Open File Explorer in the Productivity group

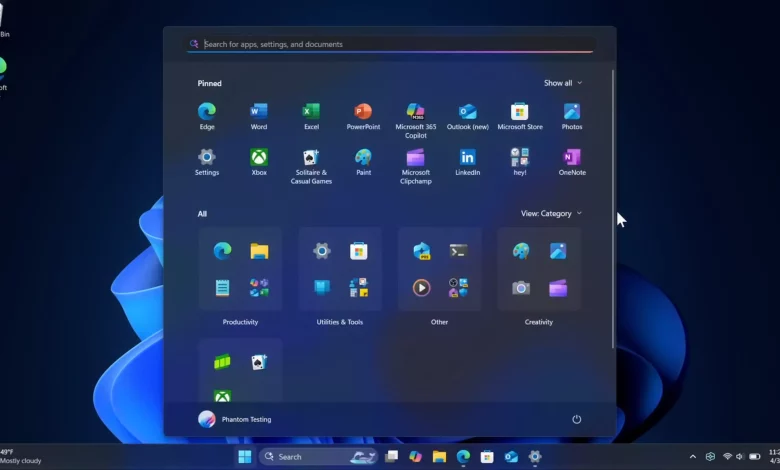(x=259, y=251)
